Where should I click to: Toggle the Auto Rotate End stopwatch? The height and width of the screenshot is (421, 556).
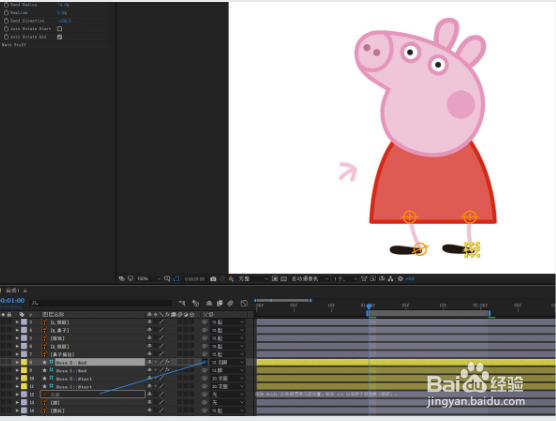click(x=6, y=37)
